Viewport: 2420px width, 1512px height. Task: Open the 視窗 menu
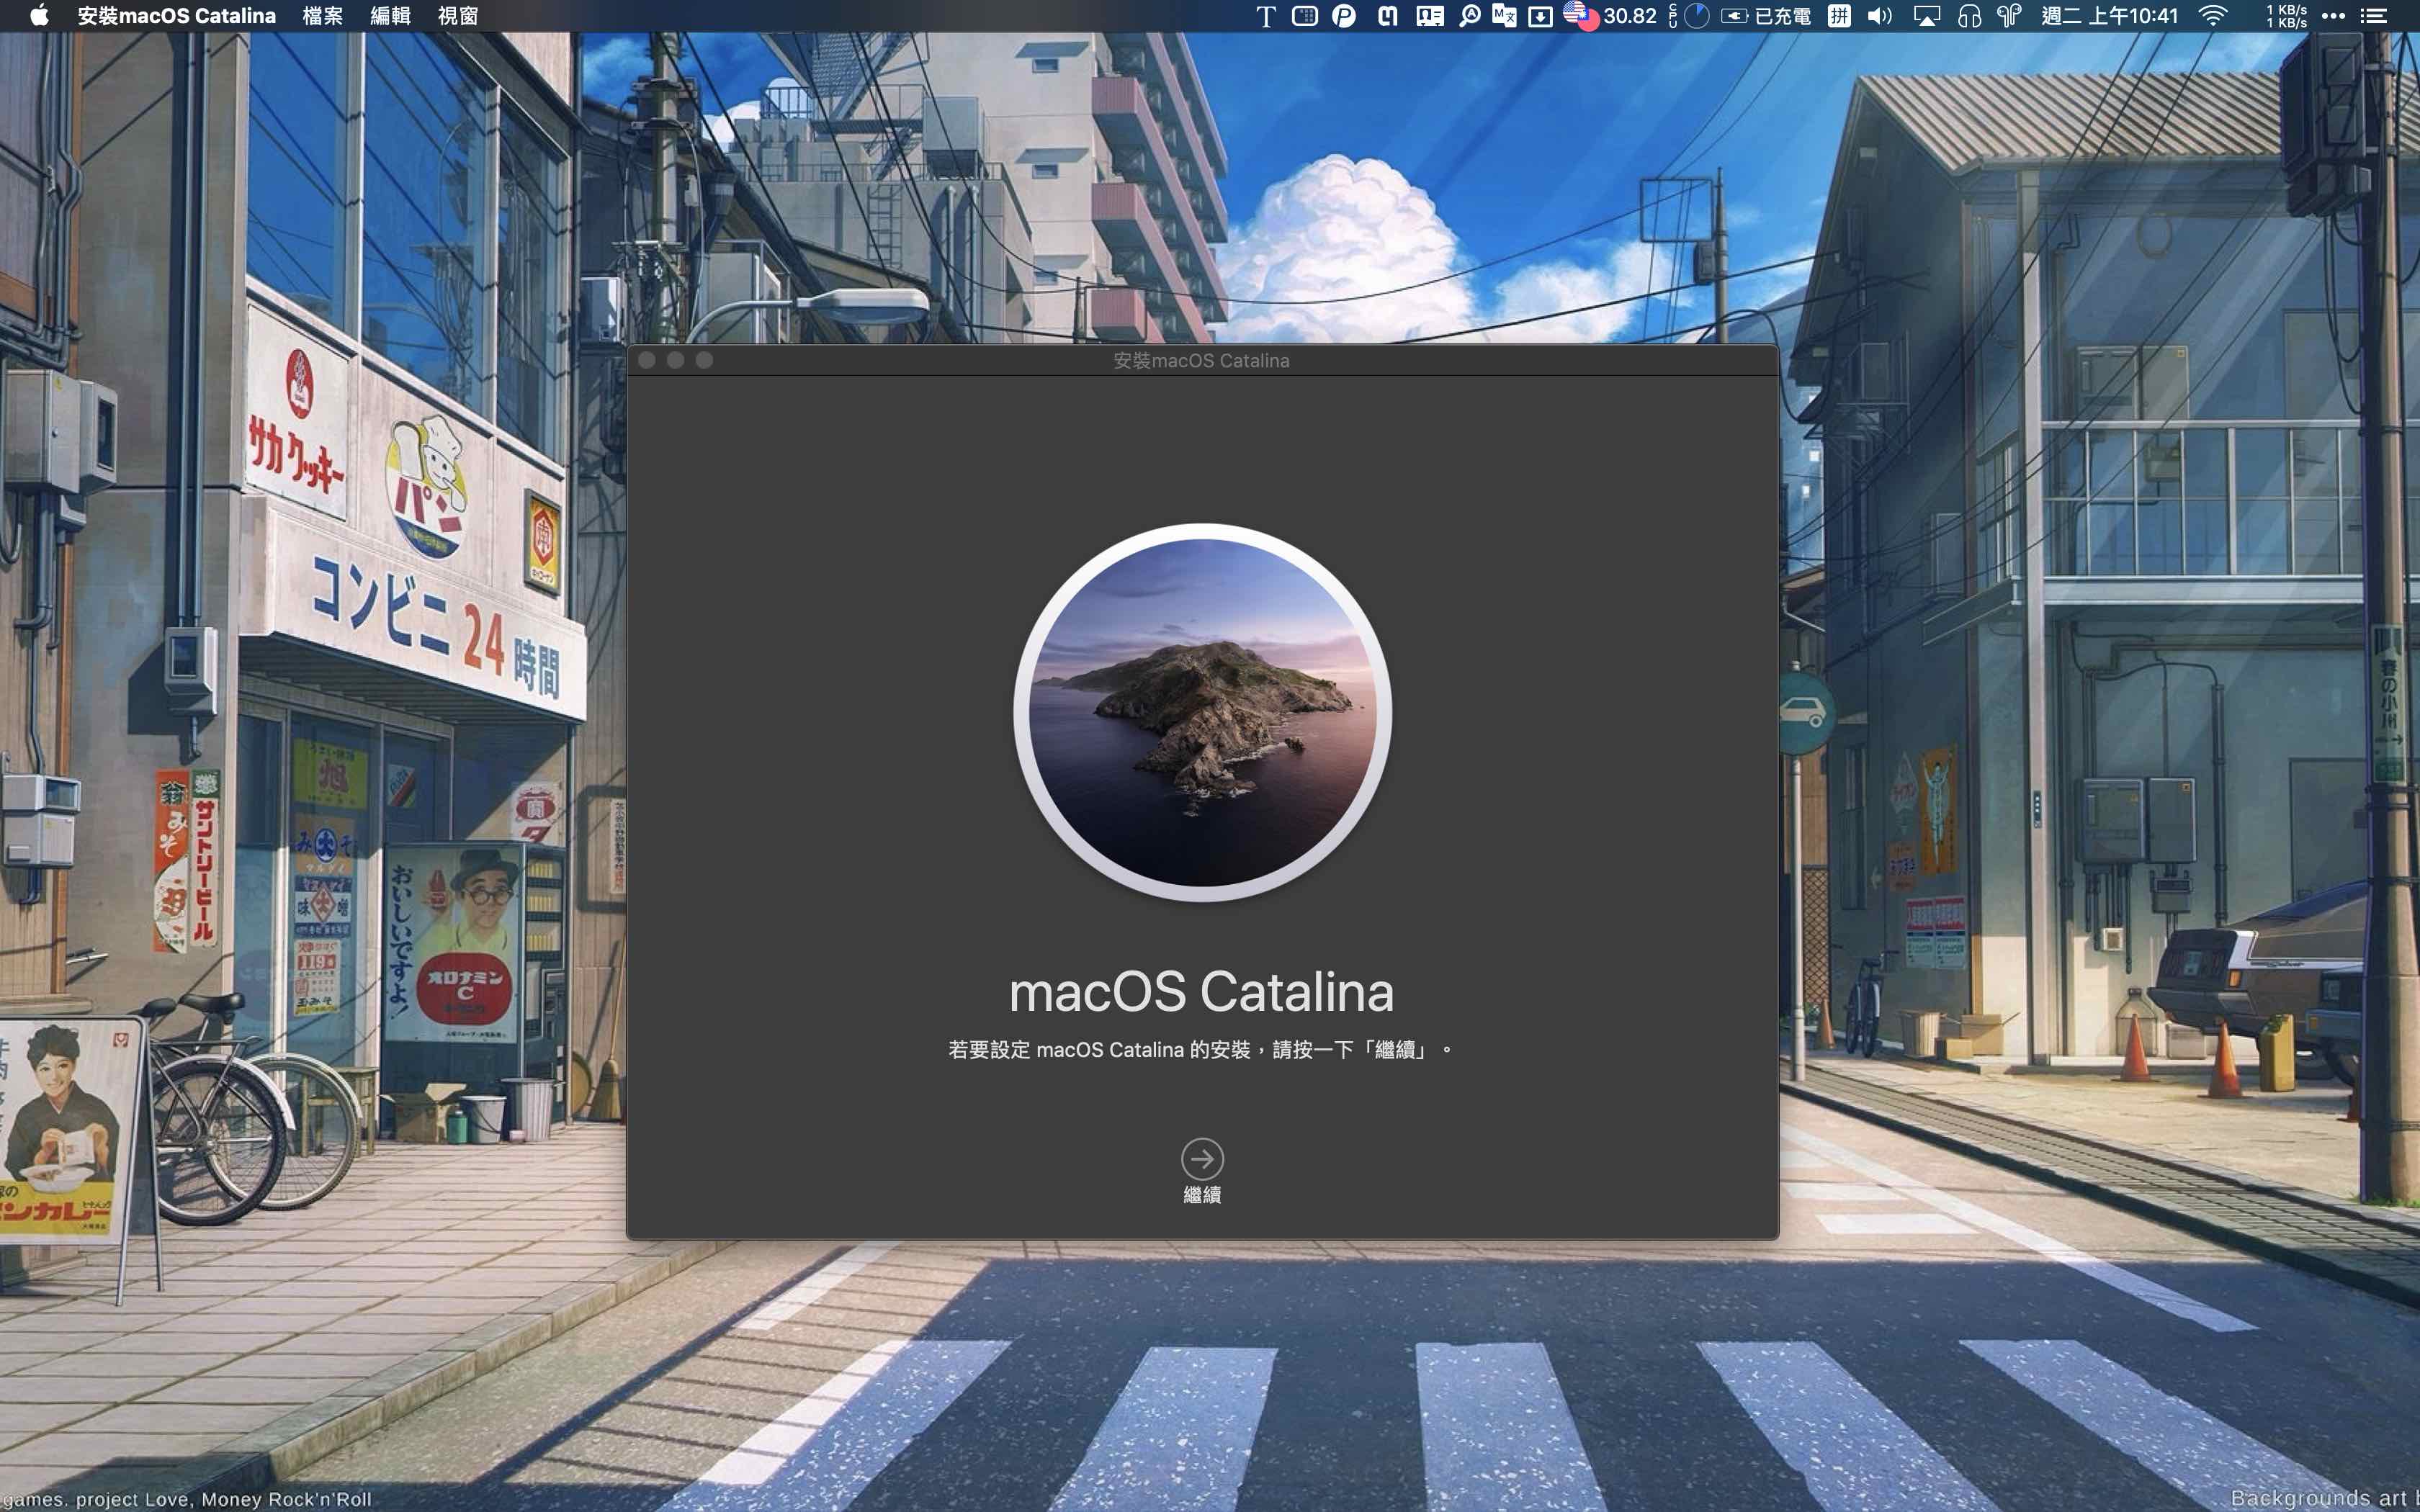click(x=458, y=16)
